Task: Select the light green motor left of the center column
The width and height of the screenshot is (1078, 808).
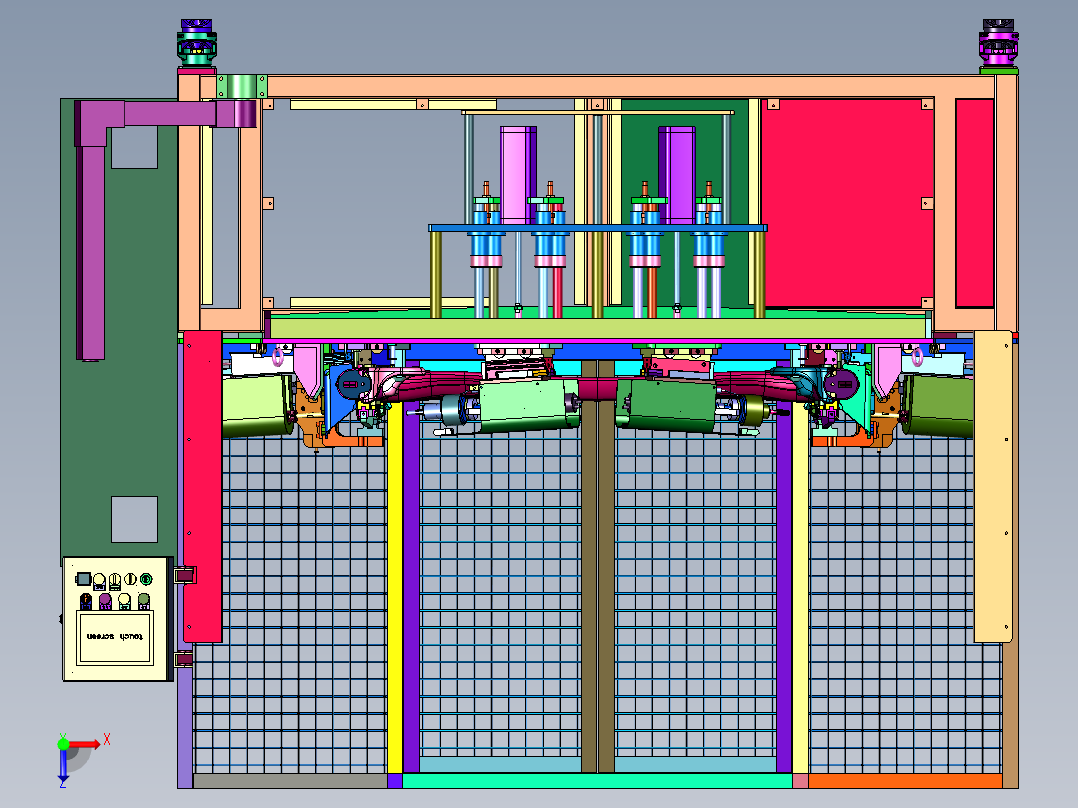Action: pyautogui.click(x=527, y=406)
